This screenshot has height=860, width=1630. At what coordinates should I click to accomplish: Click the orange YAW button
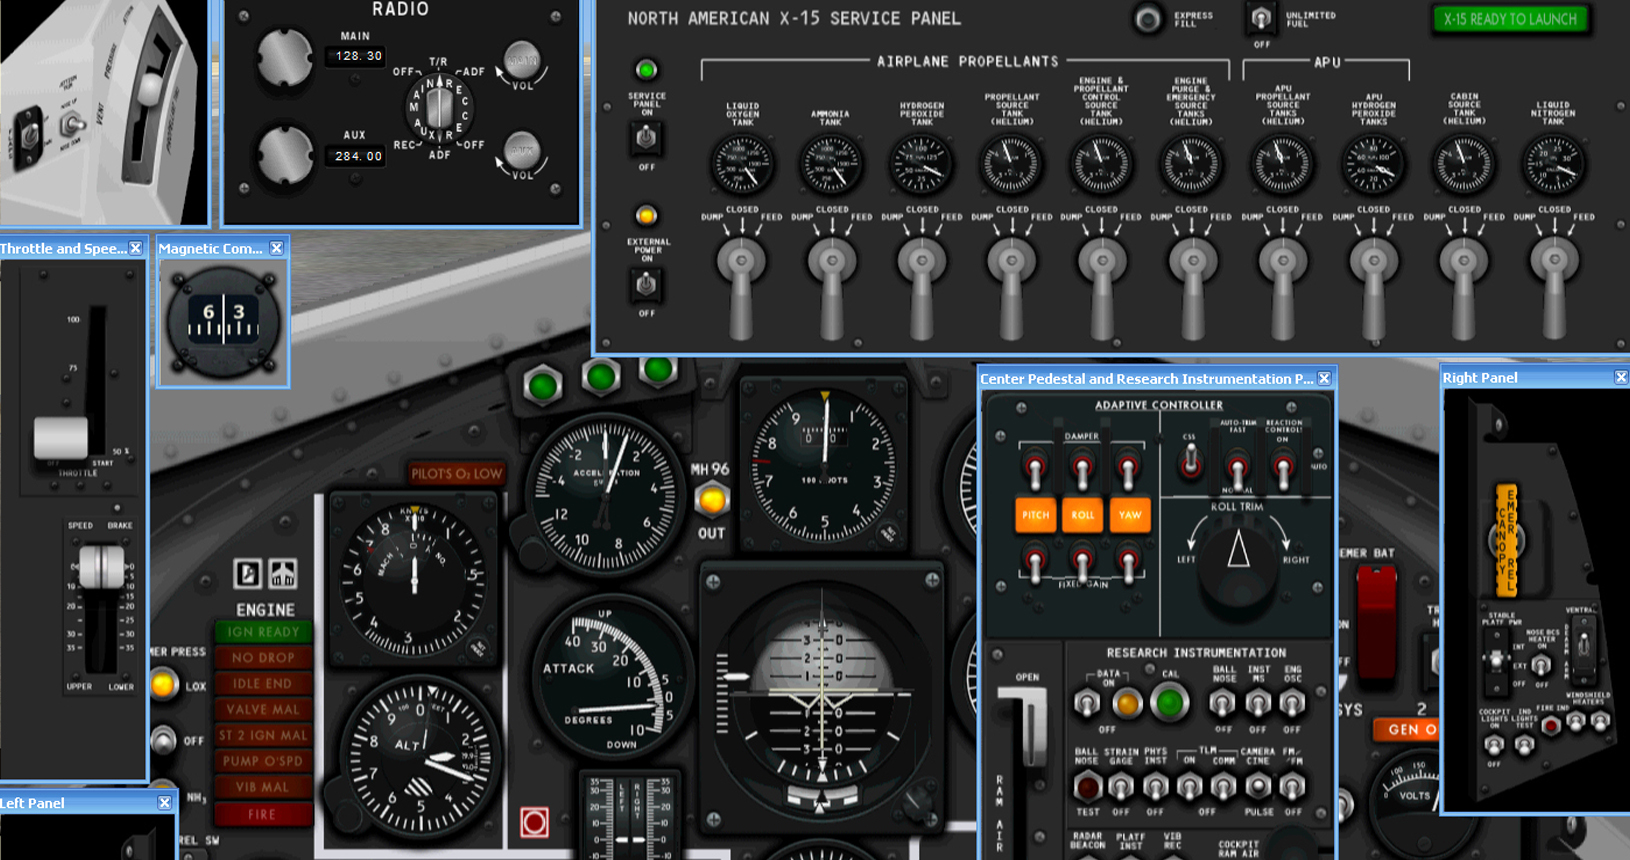pyautogui.click(x=1129, y=515)
